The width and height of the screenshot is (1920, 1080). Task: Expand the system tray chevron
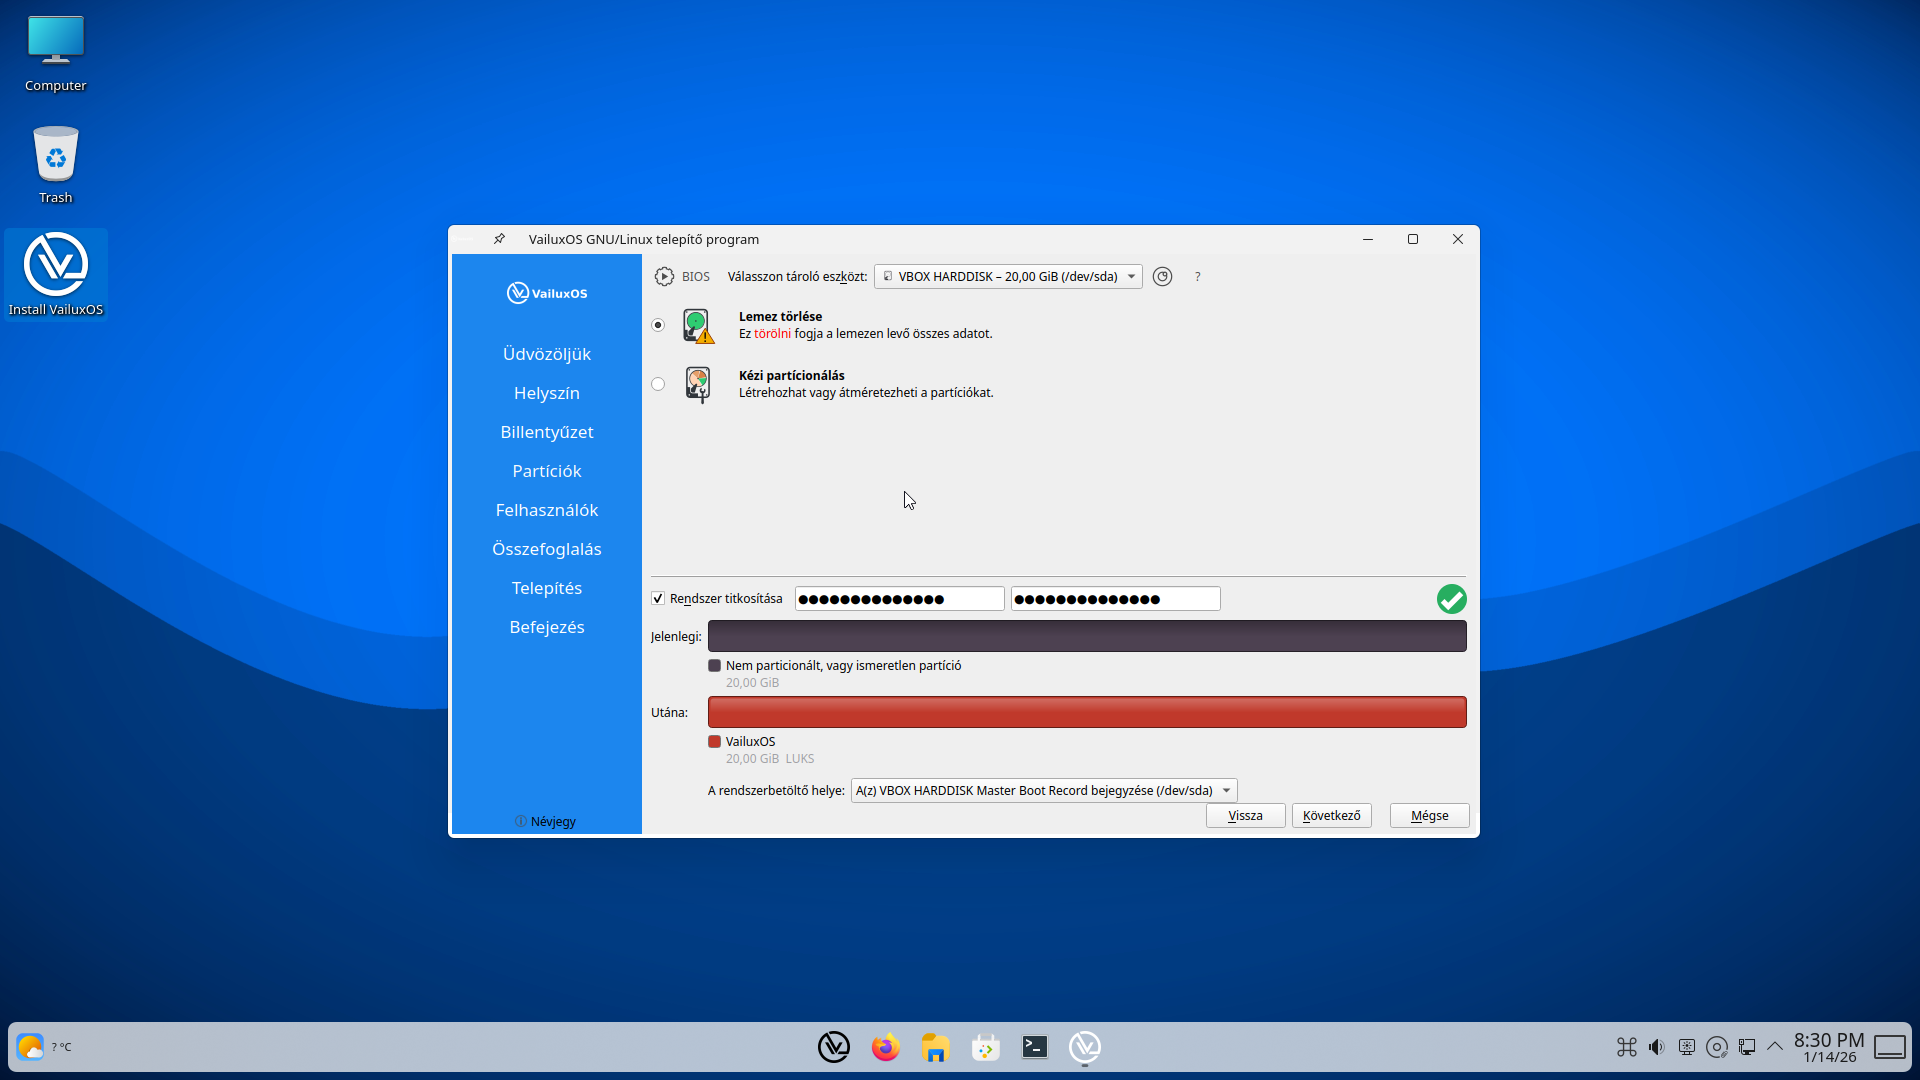pyautogui.click(x=1776, y=1047)
